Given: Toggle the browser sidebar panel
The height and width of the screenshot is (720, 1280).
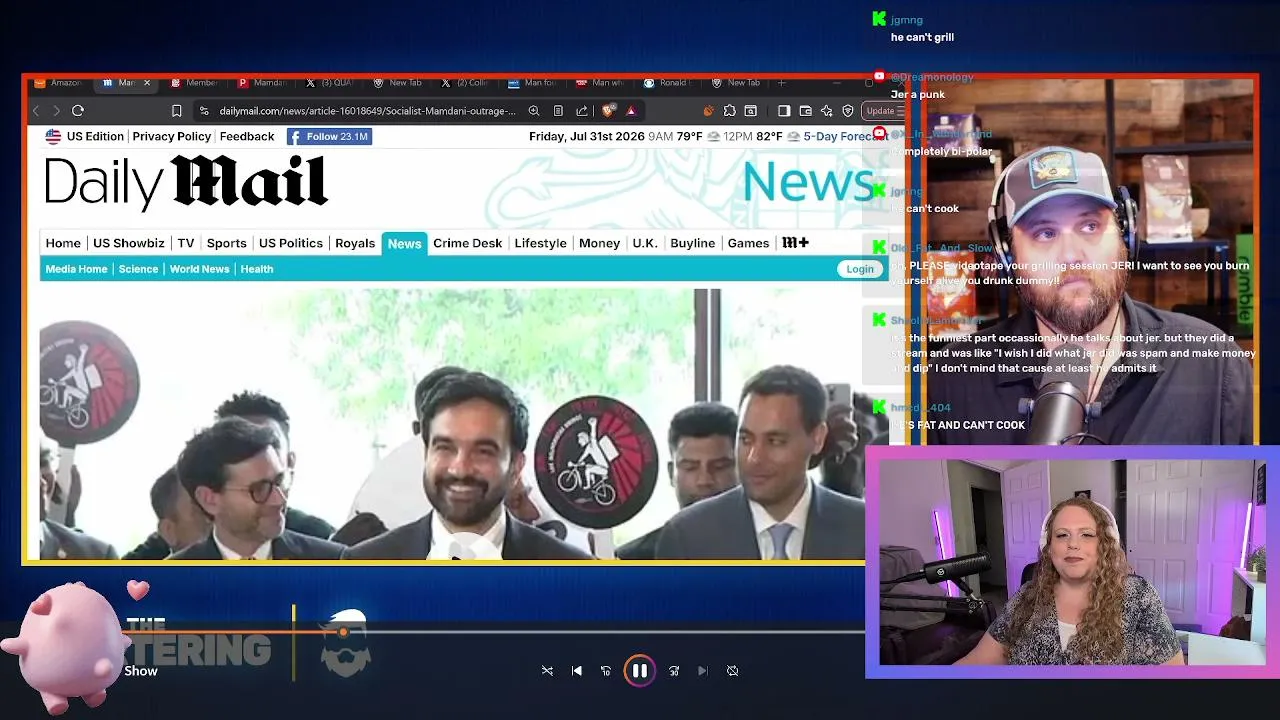Looking at the screenshot, I should pyautogui.click(x=784, y=111).
